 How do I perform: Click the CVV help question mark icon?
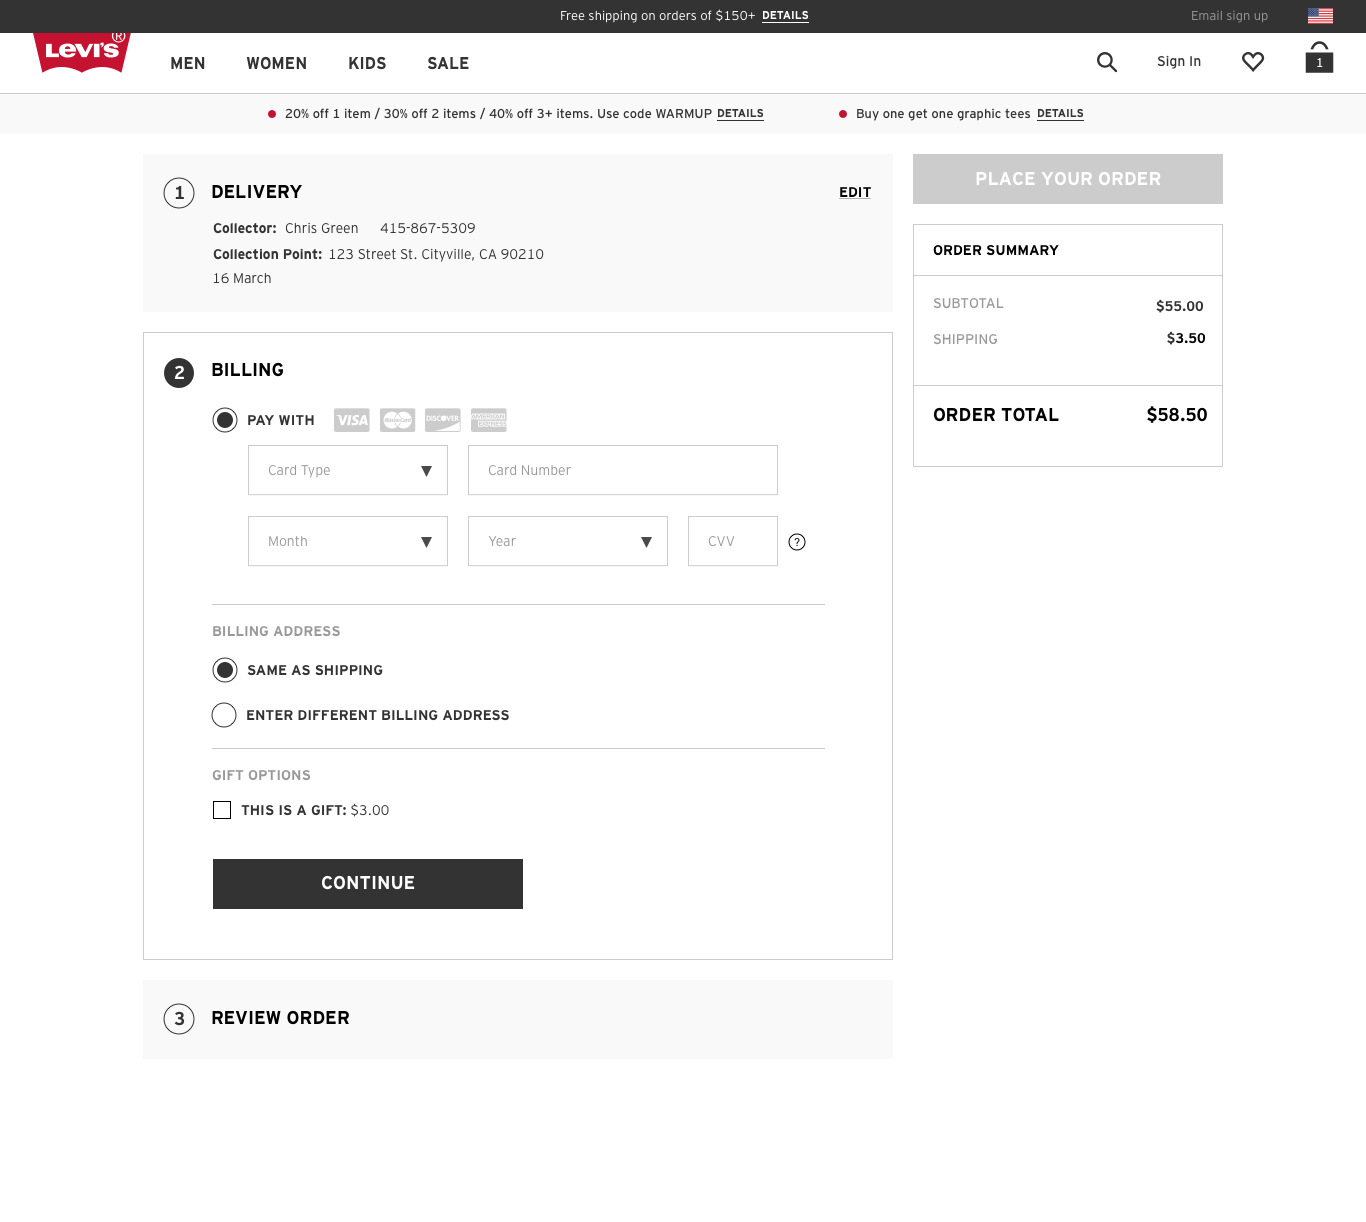pyautogui.click(x=797, y=542)
